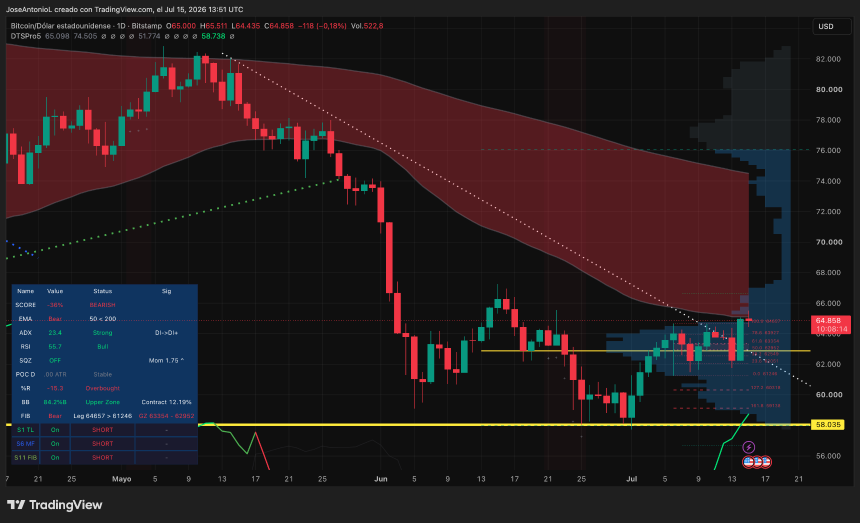Click the red 64.858 current price label

[830, 321]
